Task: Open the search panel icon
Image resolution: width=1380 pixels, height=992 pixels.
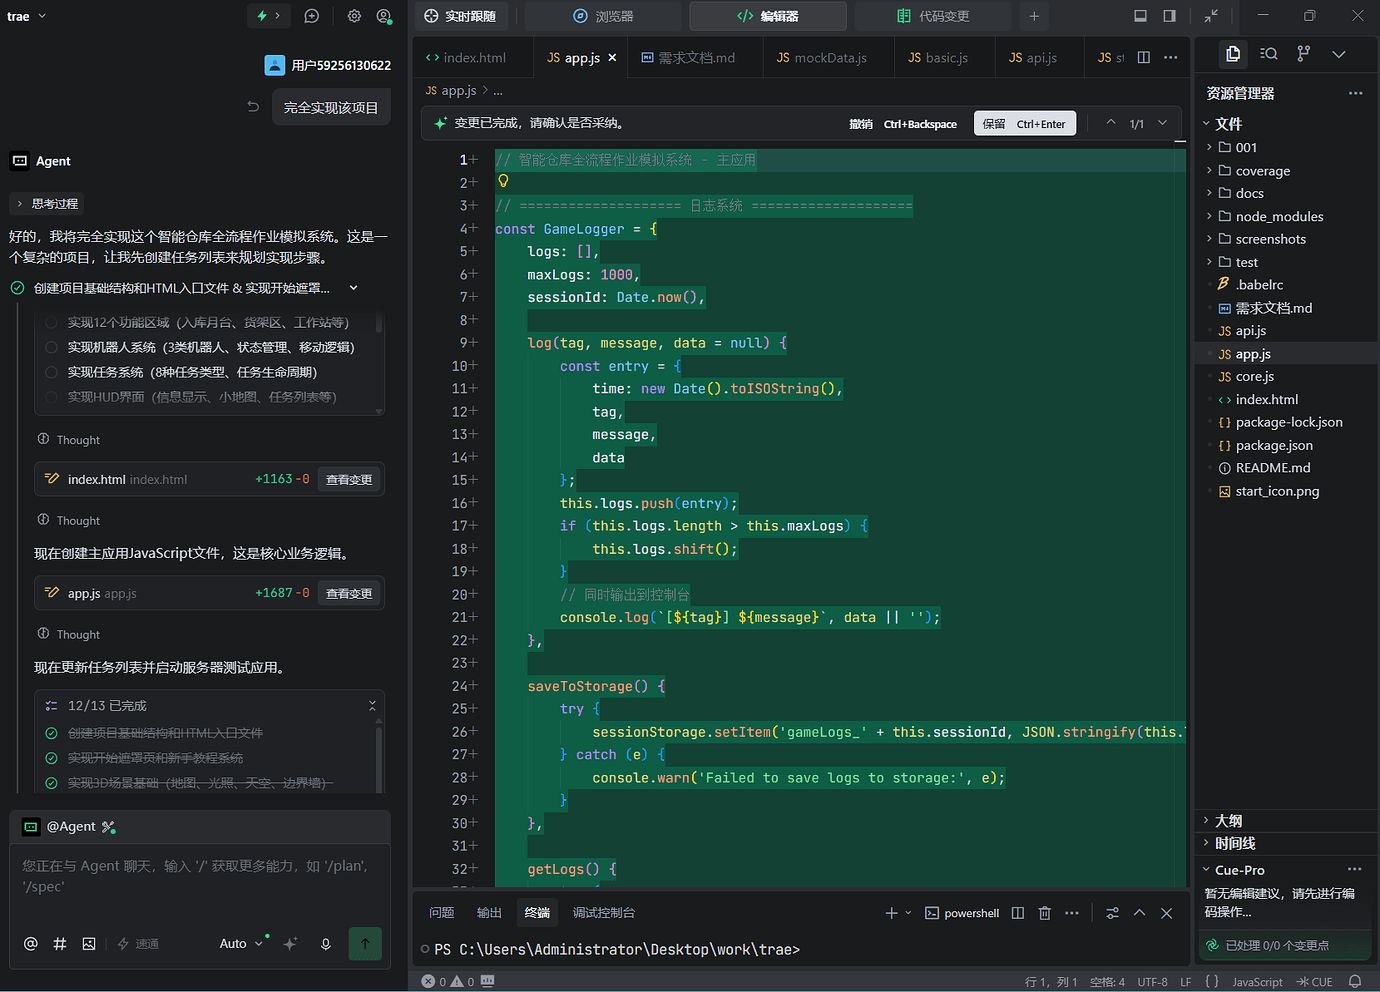Action: click(1269, 54)
